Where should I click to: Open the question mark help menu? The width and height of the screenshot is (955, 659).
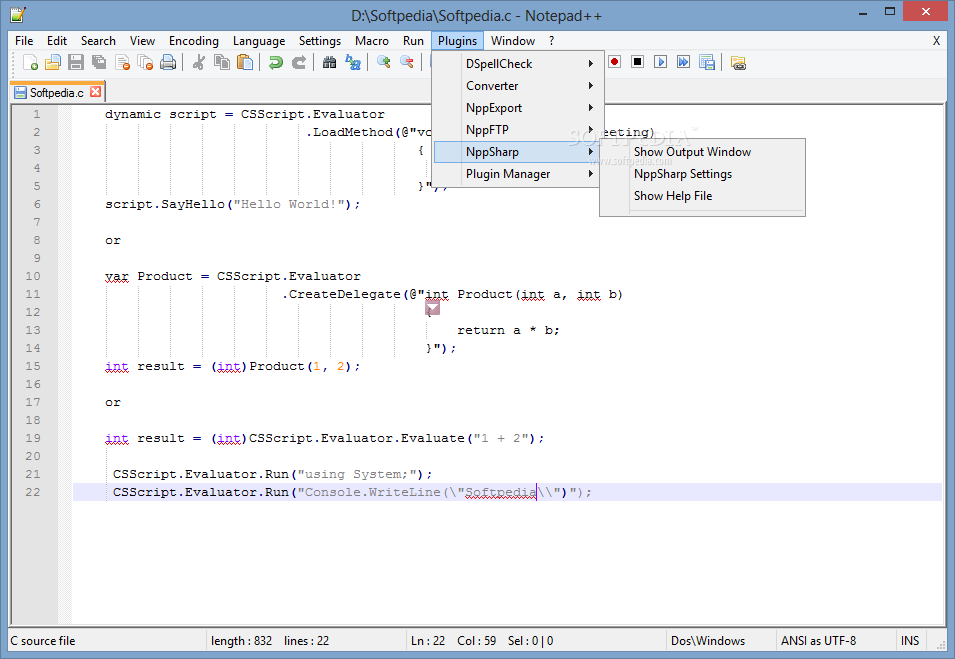(551, 41)
